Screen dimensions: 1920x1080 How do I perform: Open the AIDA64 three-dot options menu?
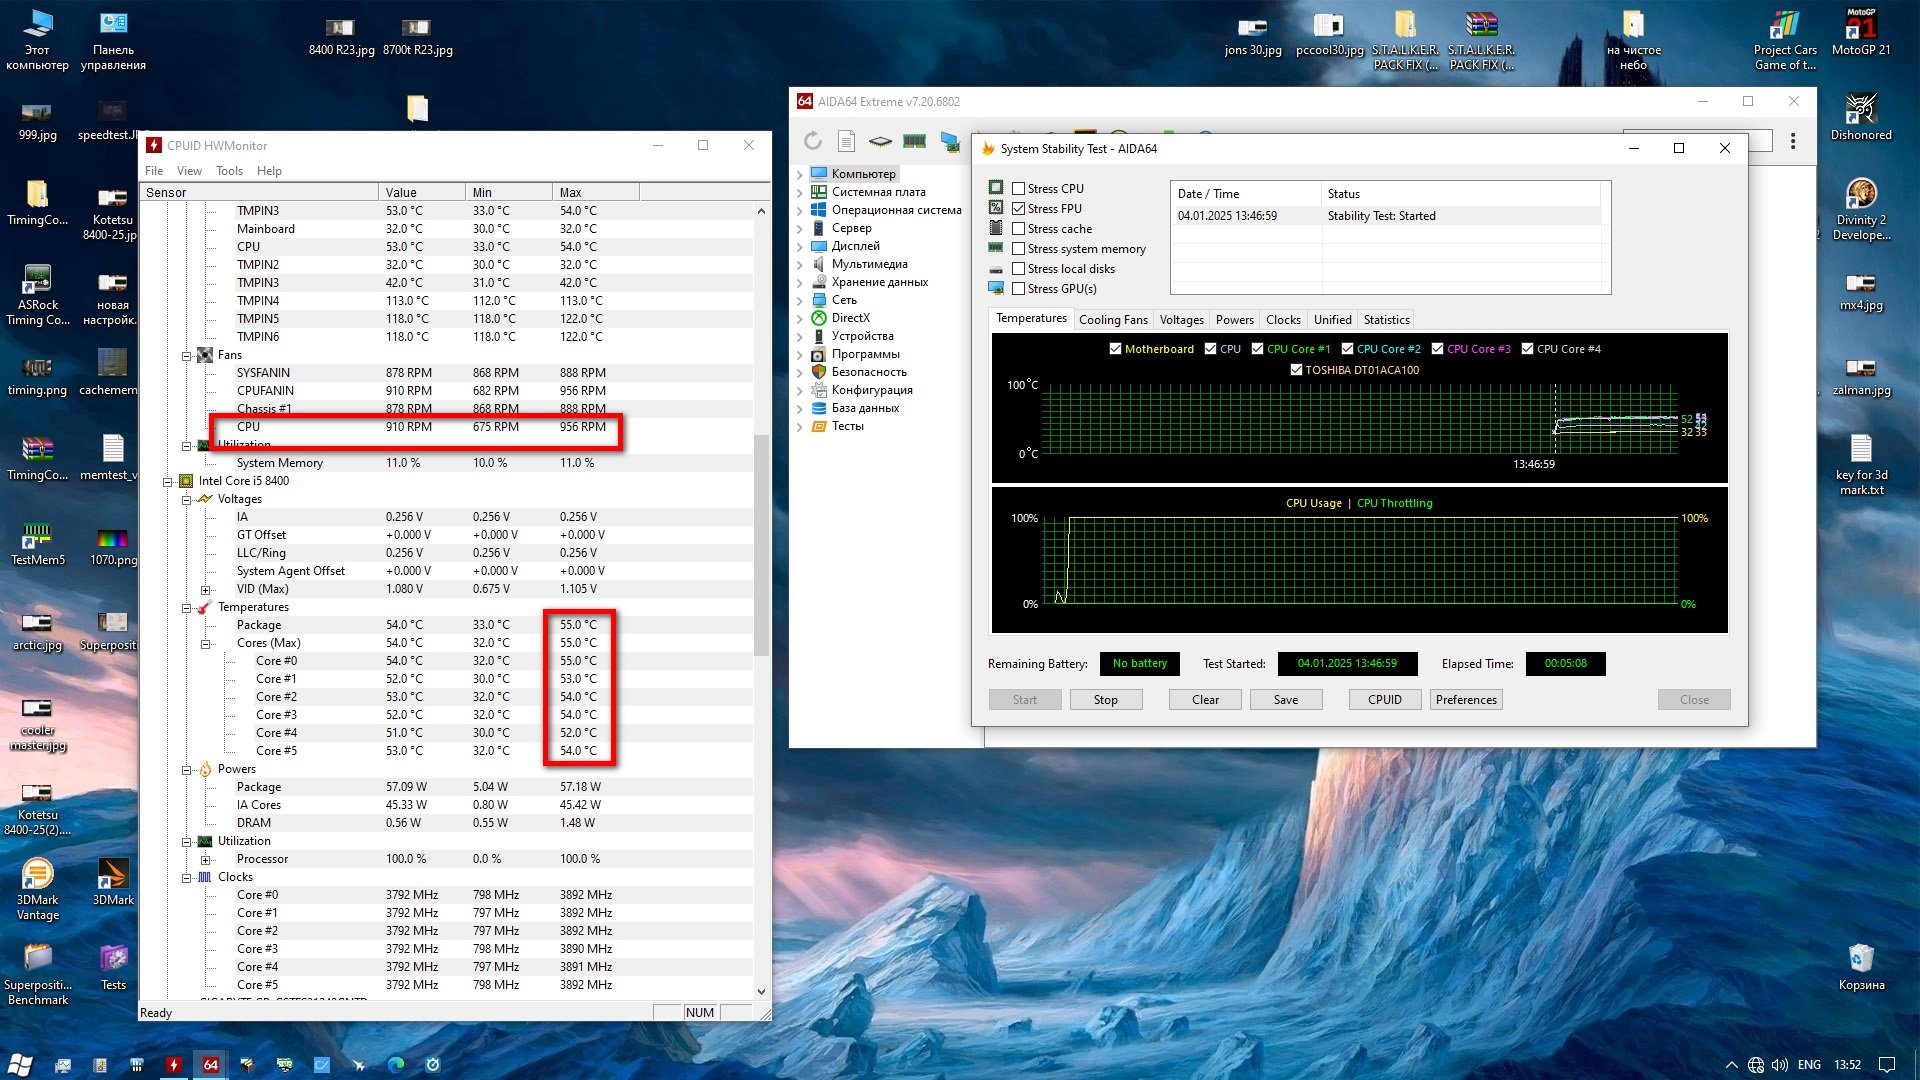click(x=1793, y=141)
